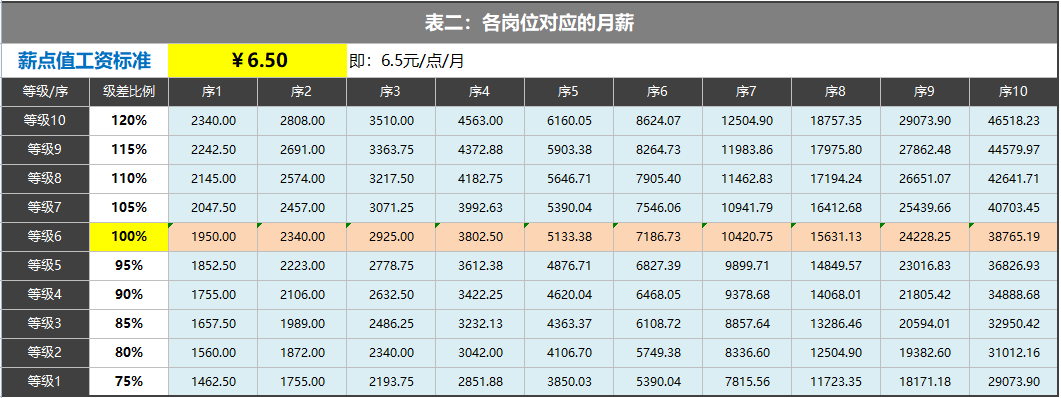Click the cell with value 8264.73
1061x398 pixels.
(x=658, y=150)
